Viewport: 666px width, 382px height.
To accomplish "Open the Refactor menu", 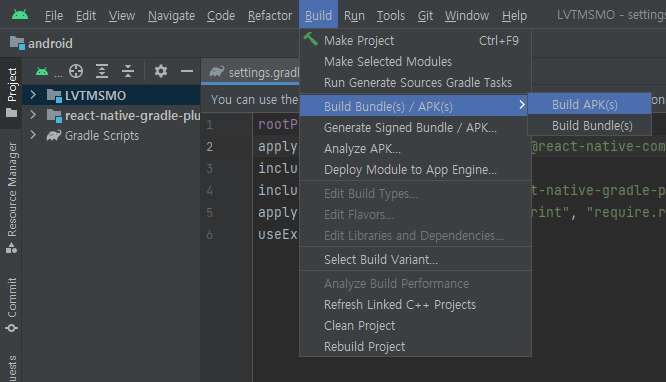I will pos(270,16).
